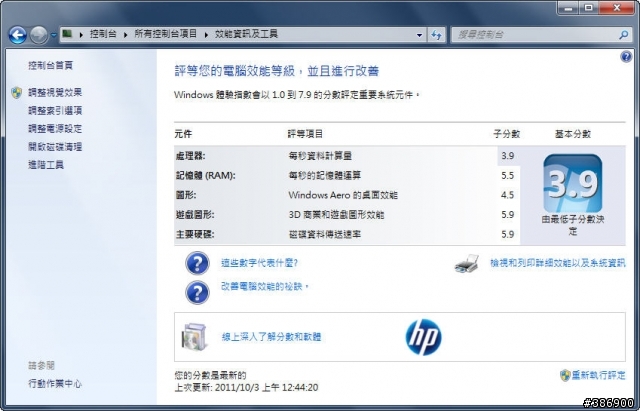Select 控制台 breadcrumb in address bar
This screenshot has height=411, width=640.
[x=103, y=34]
